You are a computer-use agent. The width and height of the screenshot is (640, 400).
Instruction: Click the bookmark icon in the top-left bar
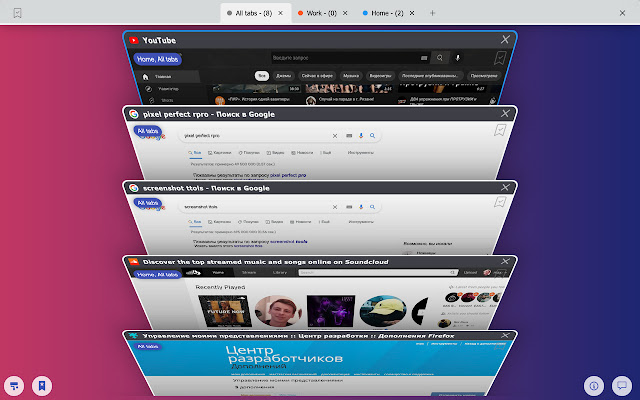pos(17,13)
